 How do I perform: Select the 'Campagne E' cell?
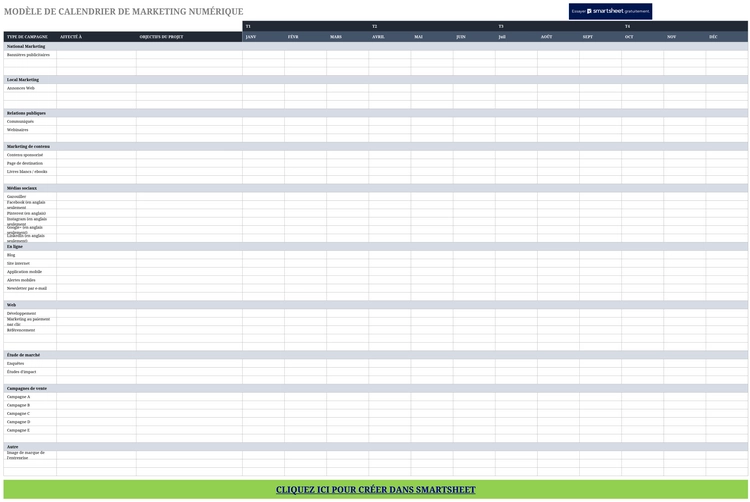click(x=30, y=430)
